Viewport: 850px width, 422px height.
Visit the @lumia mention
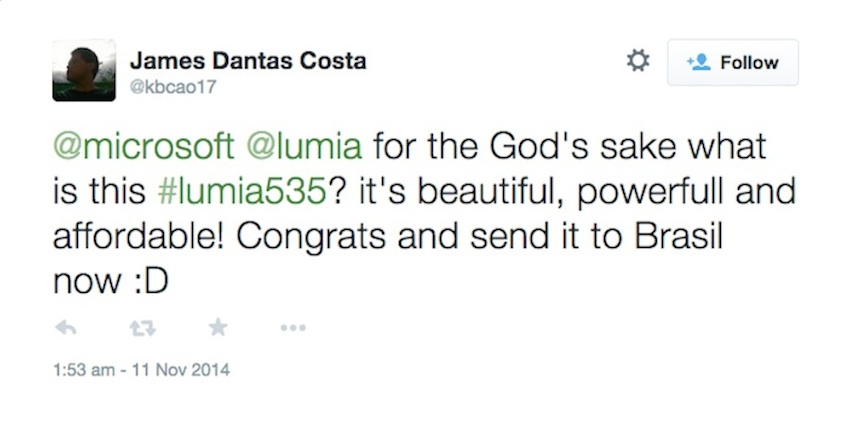pyautogui.click(x=303, y=148)
